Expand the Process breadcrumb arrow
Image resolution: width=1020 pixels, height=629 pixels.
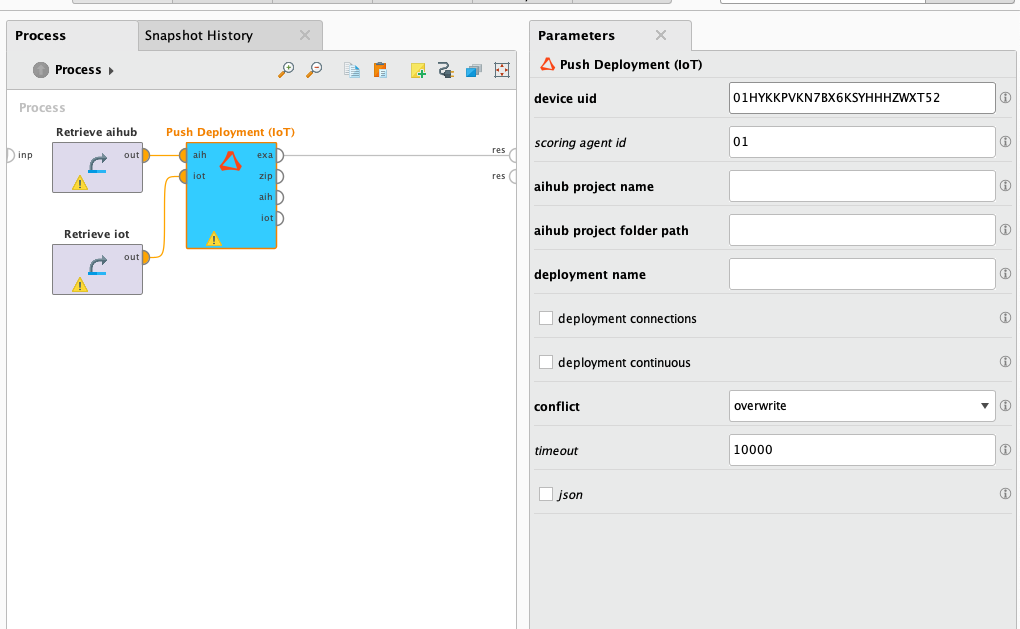point(111,71)
